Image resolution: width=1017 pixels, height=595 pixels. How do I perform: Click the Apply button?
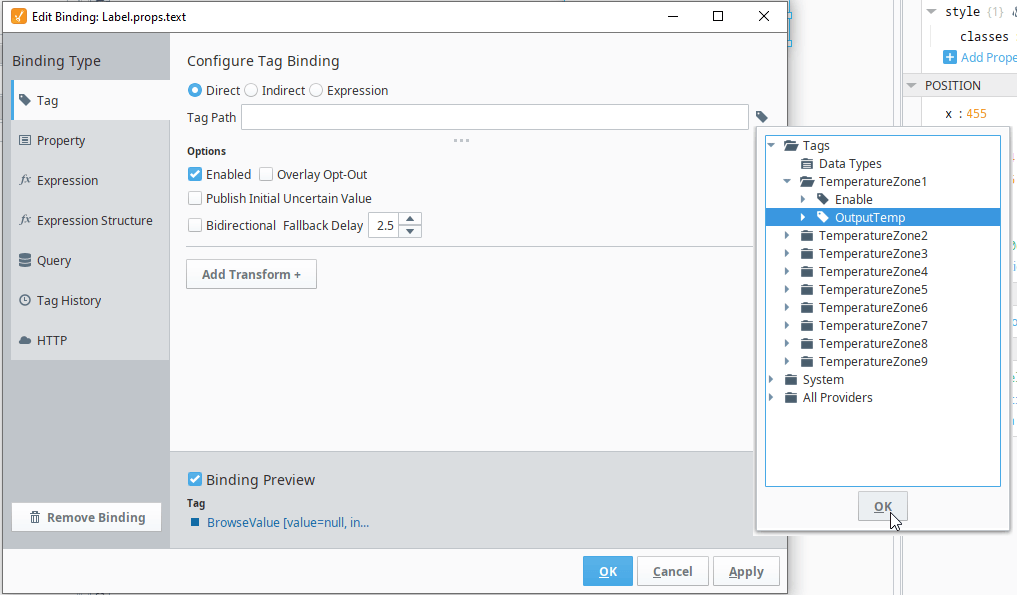746,571
